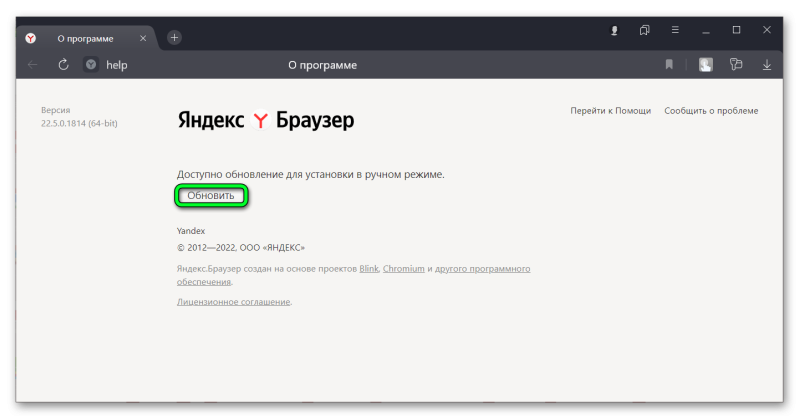Open the Blink project link

click(369, 268)
